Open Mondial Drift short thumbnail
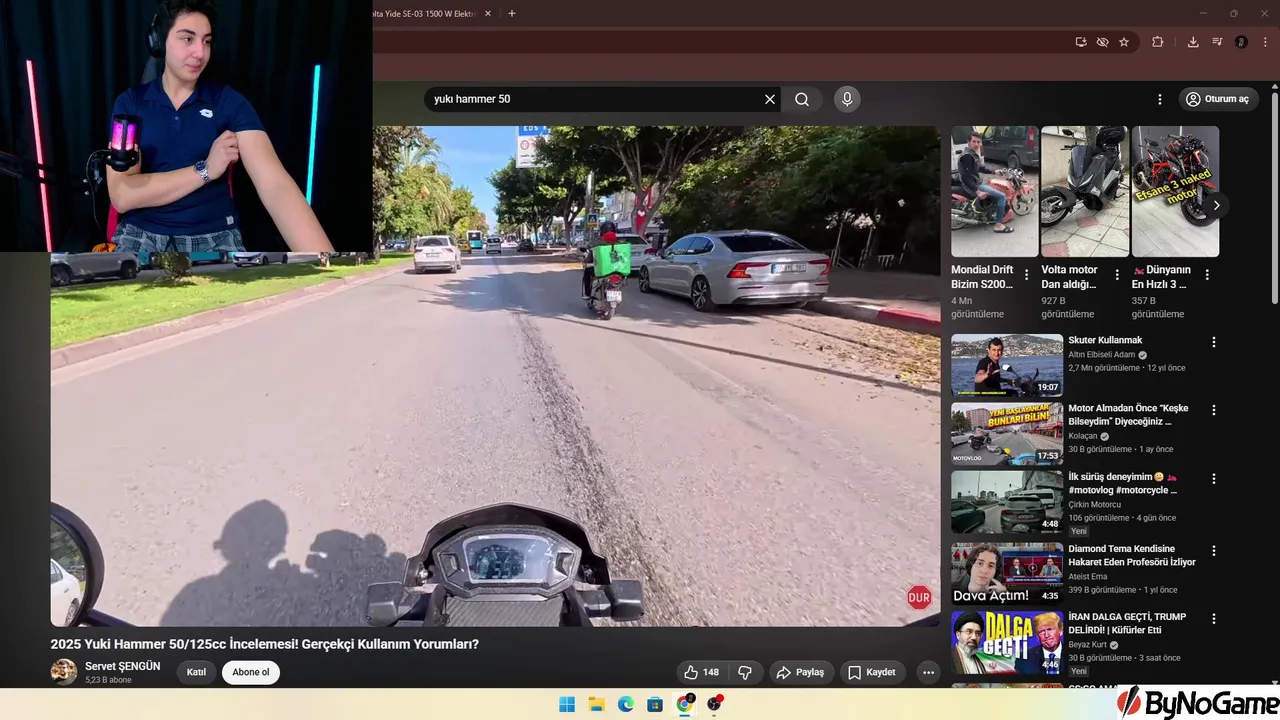Screen dimensions: 1280x720 click(x=995, y=191)
